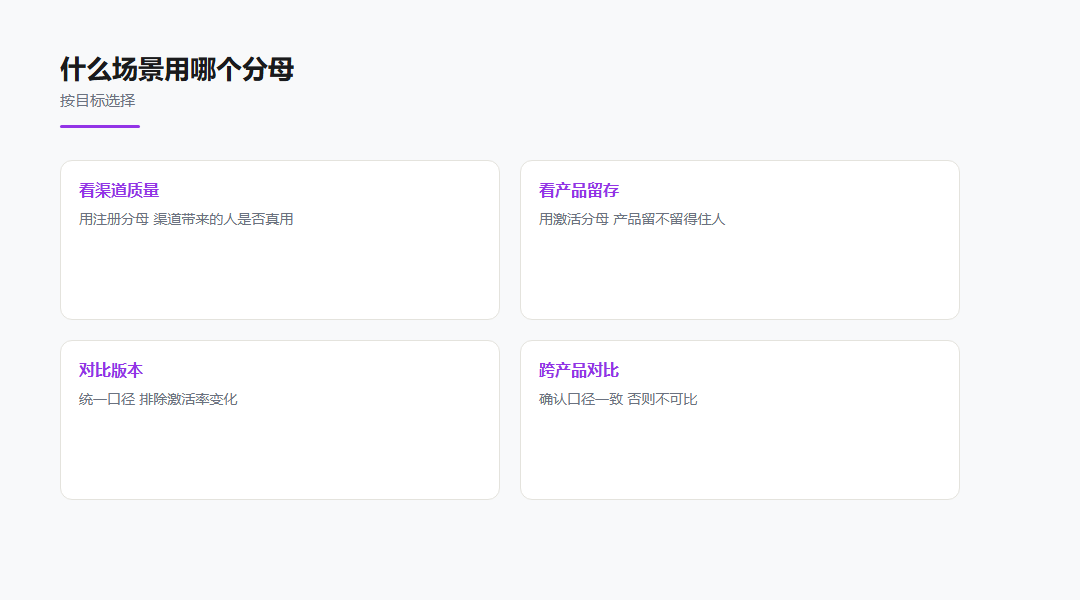1080x600 pixels.
Task: Select the 对比版本 card title
Action: point(111,370)
